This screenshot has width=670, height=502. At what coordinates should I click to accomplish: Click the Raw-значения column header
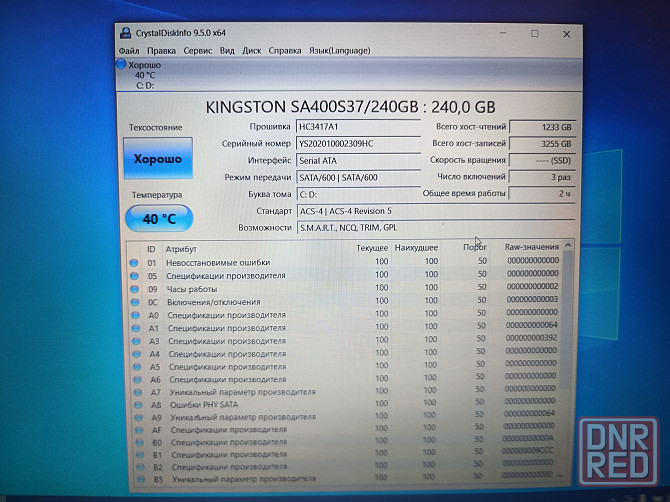(532, 247)
